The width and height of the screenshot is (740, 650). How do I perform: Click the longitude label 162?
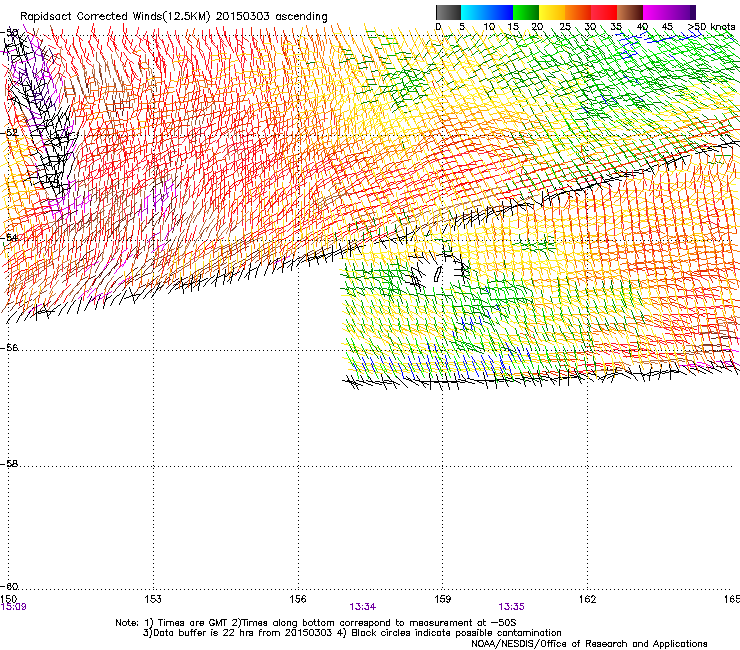587,599
